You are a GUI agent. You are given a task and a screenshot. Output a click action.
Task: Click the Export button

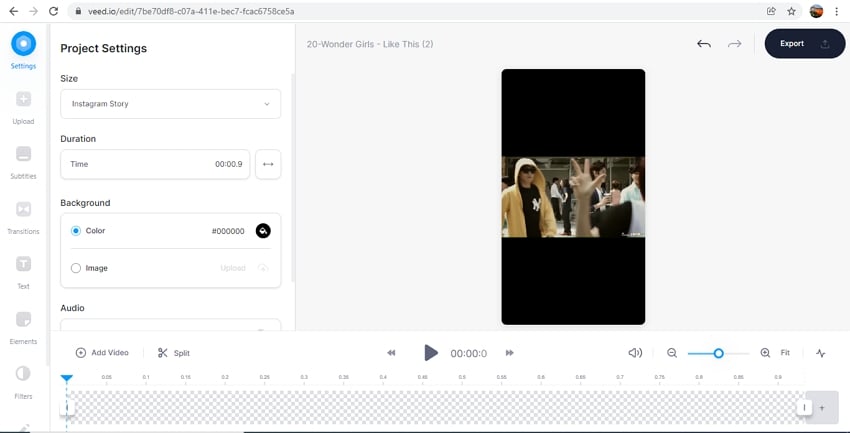805,44
